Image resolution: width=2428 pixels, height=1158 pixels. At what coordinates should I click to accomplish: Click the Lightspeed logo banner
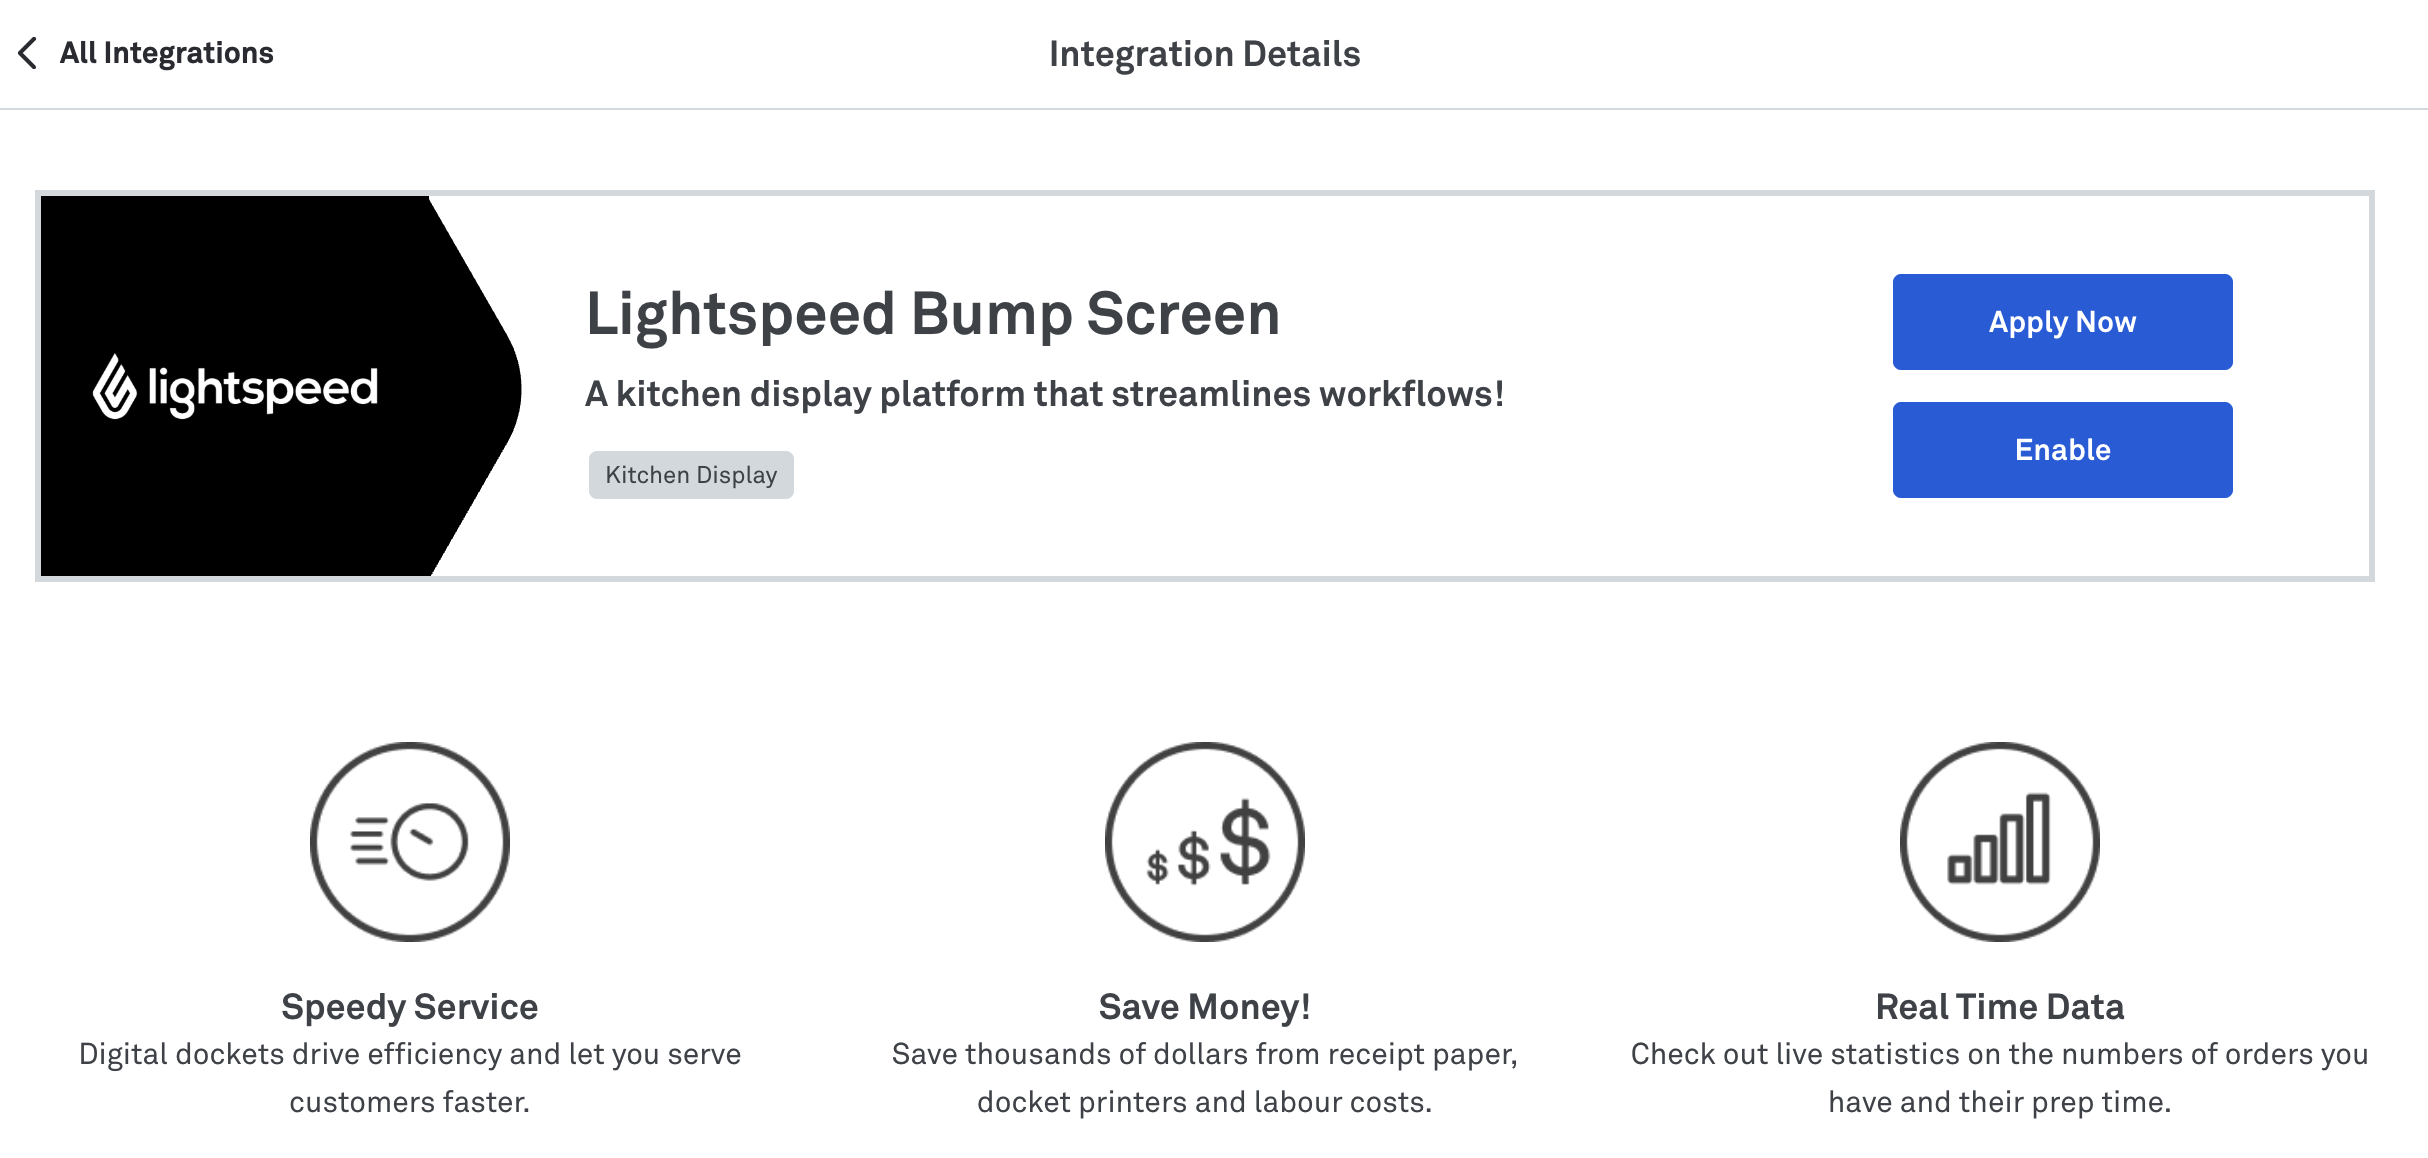[281, 386]
